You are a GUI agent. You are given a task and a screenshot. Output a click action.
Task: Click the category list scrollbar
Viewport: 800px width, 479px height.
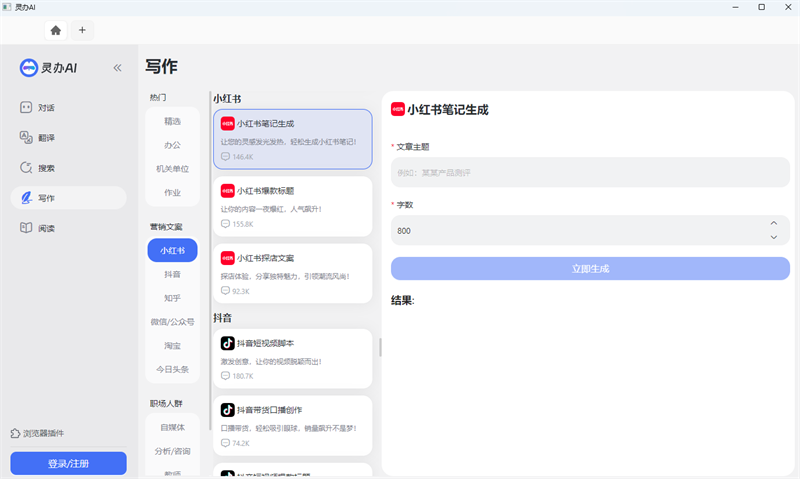pos(210,261)
